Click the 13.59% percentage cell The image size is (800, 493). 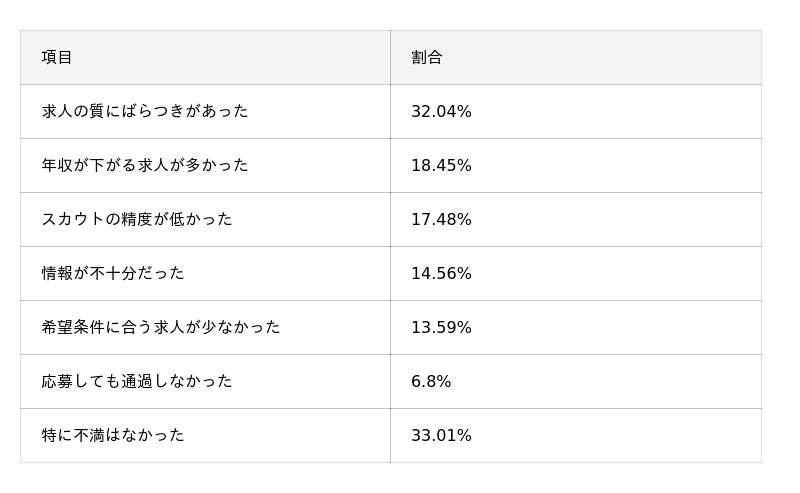click(x=441, y=328)
